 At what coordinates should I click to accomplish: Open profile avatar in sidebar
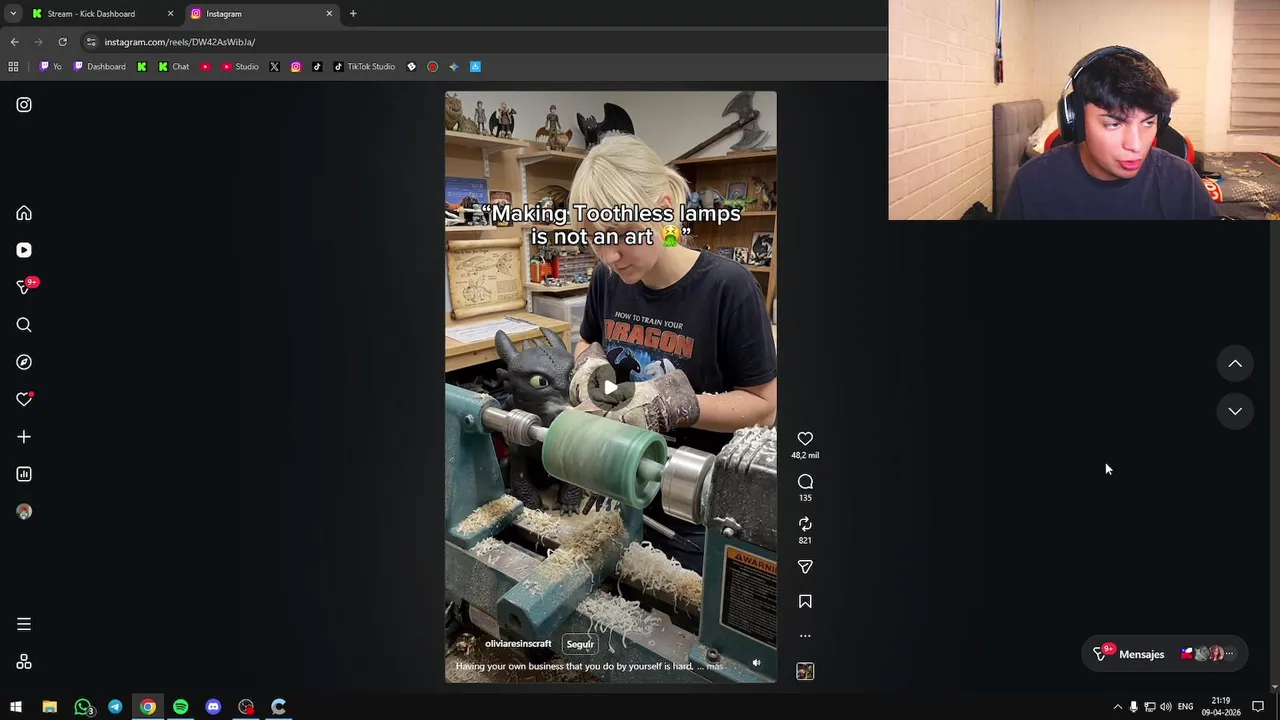click(x=24, y=512)
